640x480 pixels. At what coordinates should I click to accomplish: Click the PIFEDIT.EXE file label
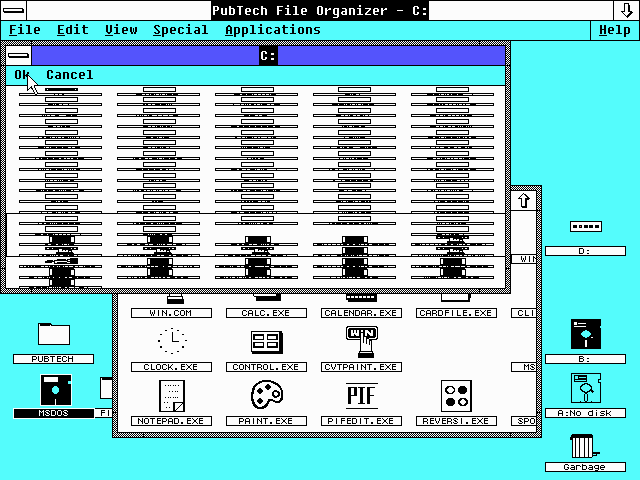click(361, 421)
